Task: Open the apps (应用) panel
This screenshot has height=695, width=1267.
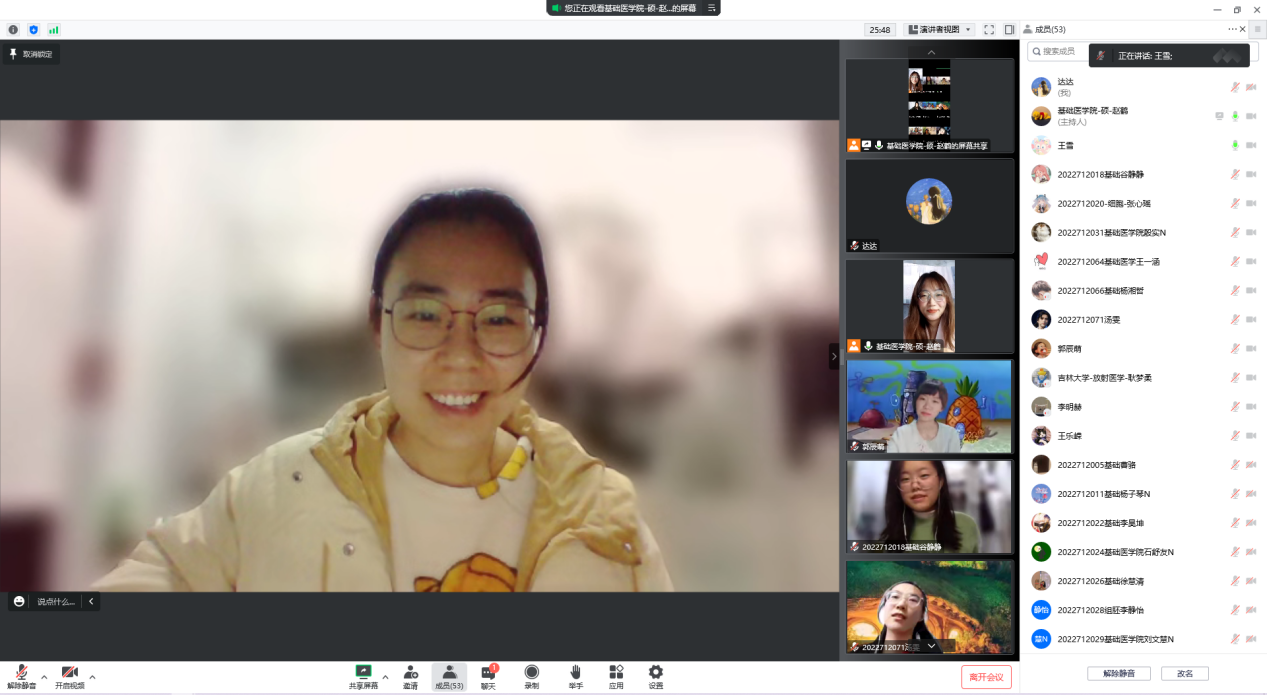Action: tap(616, 676)
